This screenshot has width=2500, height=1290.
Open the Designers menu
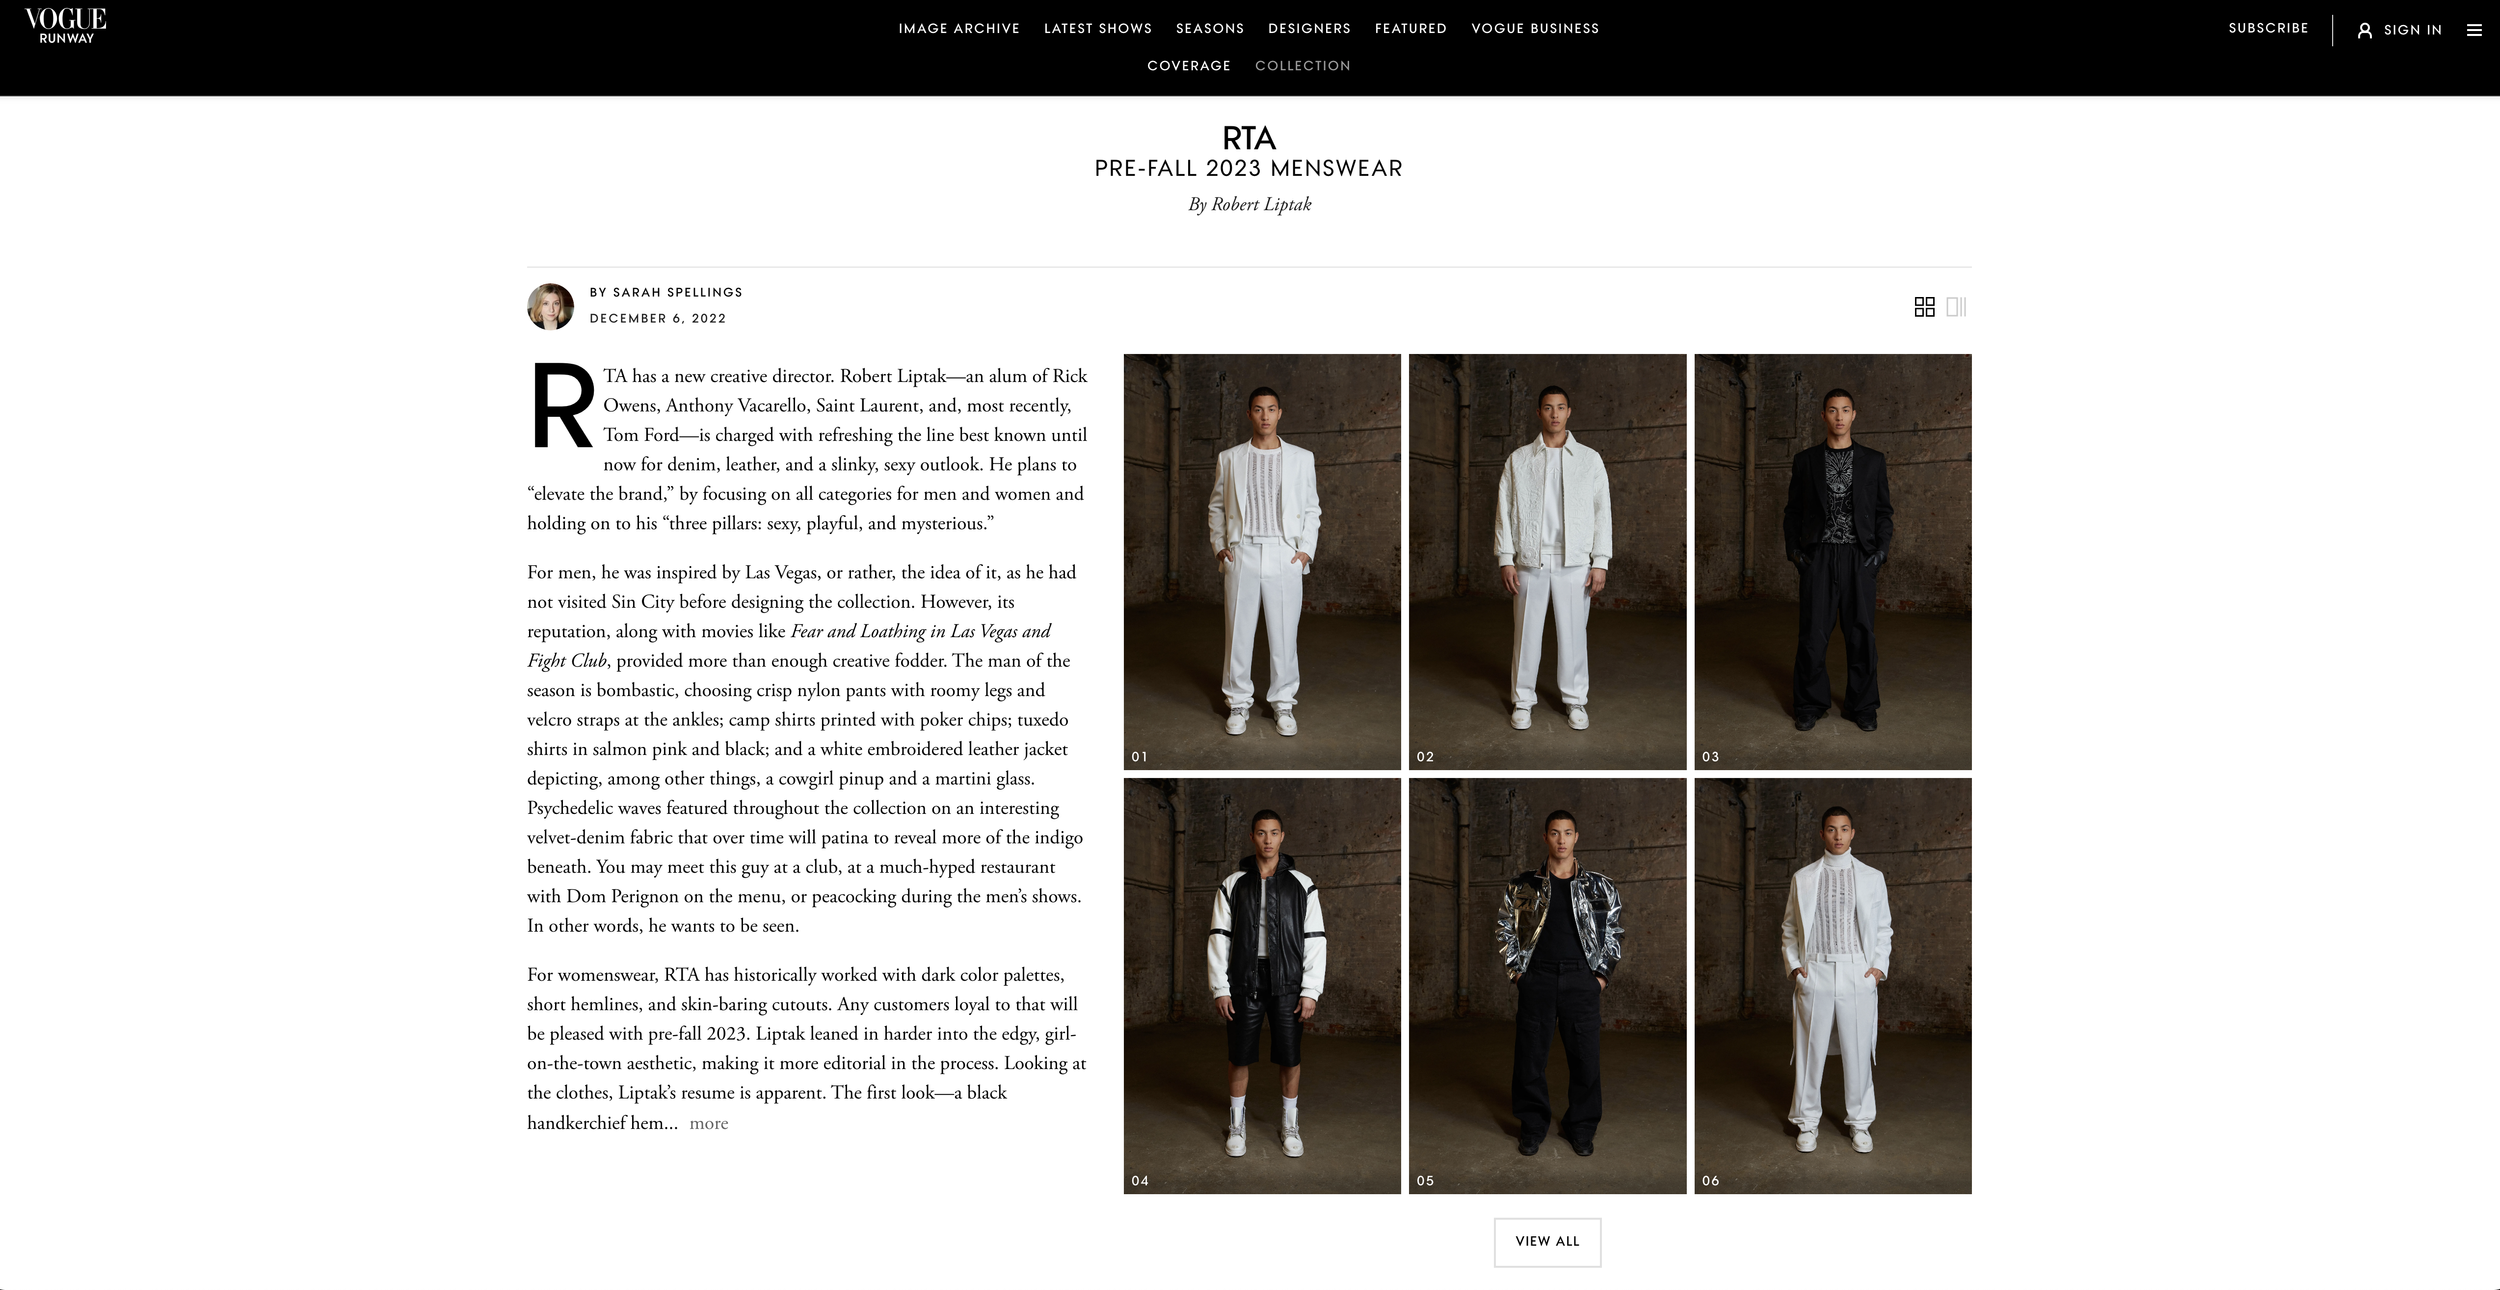1309,29
